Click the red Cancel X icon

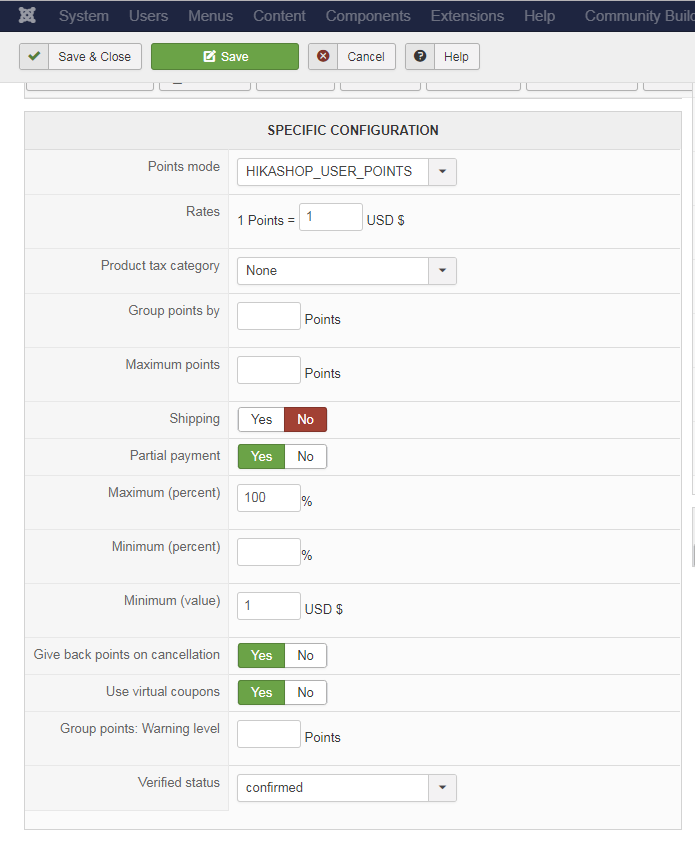click(x=323, y=57)
